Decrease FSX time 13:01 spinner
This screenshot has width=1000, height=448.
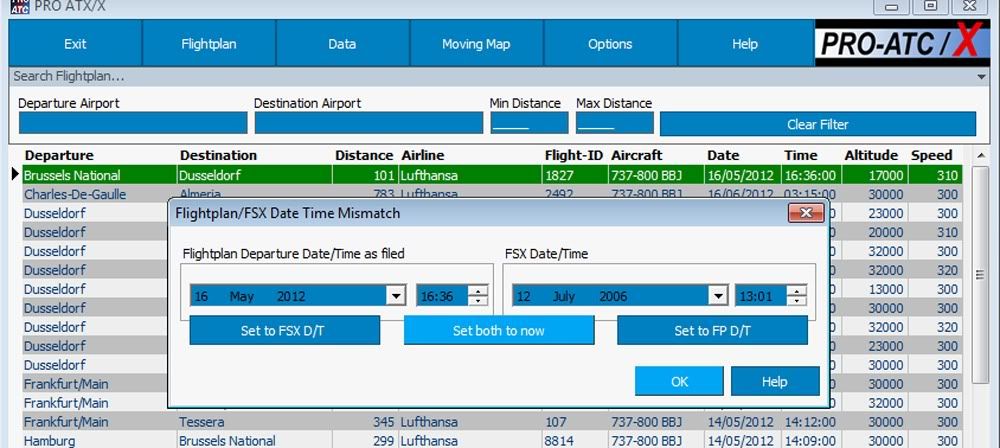[796, 301]
